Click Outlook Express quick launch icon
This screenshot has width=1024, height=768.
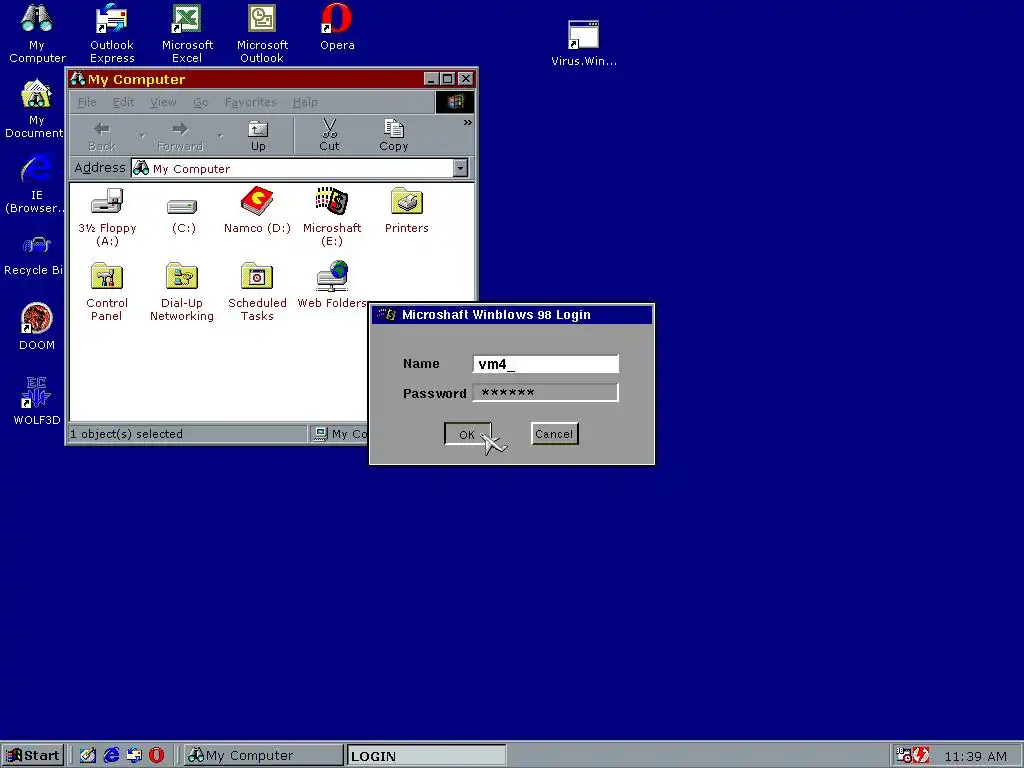pos(134,756)
